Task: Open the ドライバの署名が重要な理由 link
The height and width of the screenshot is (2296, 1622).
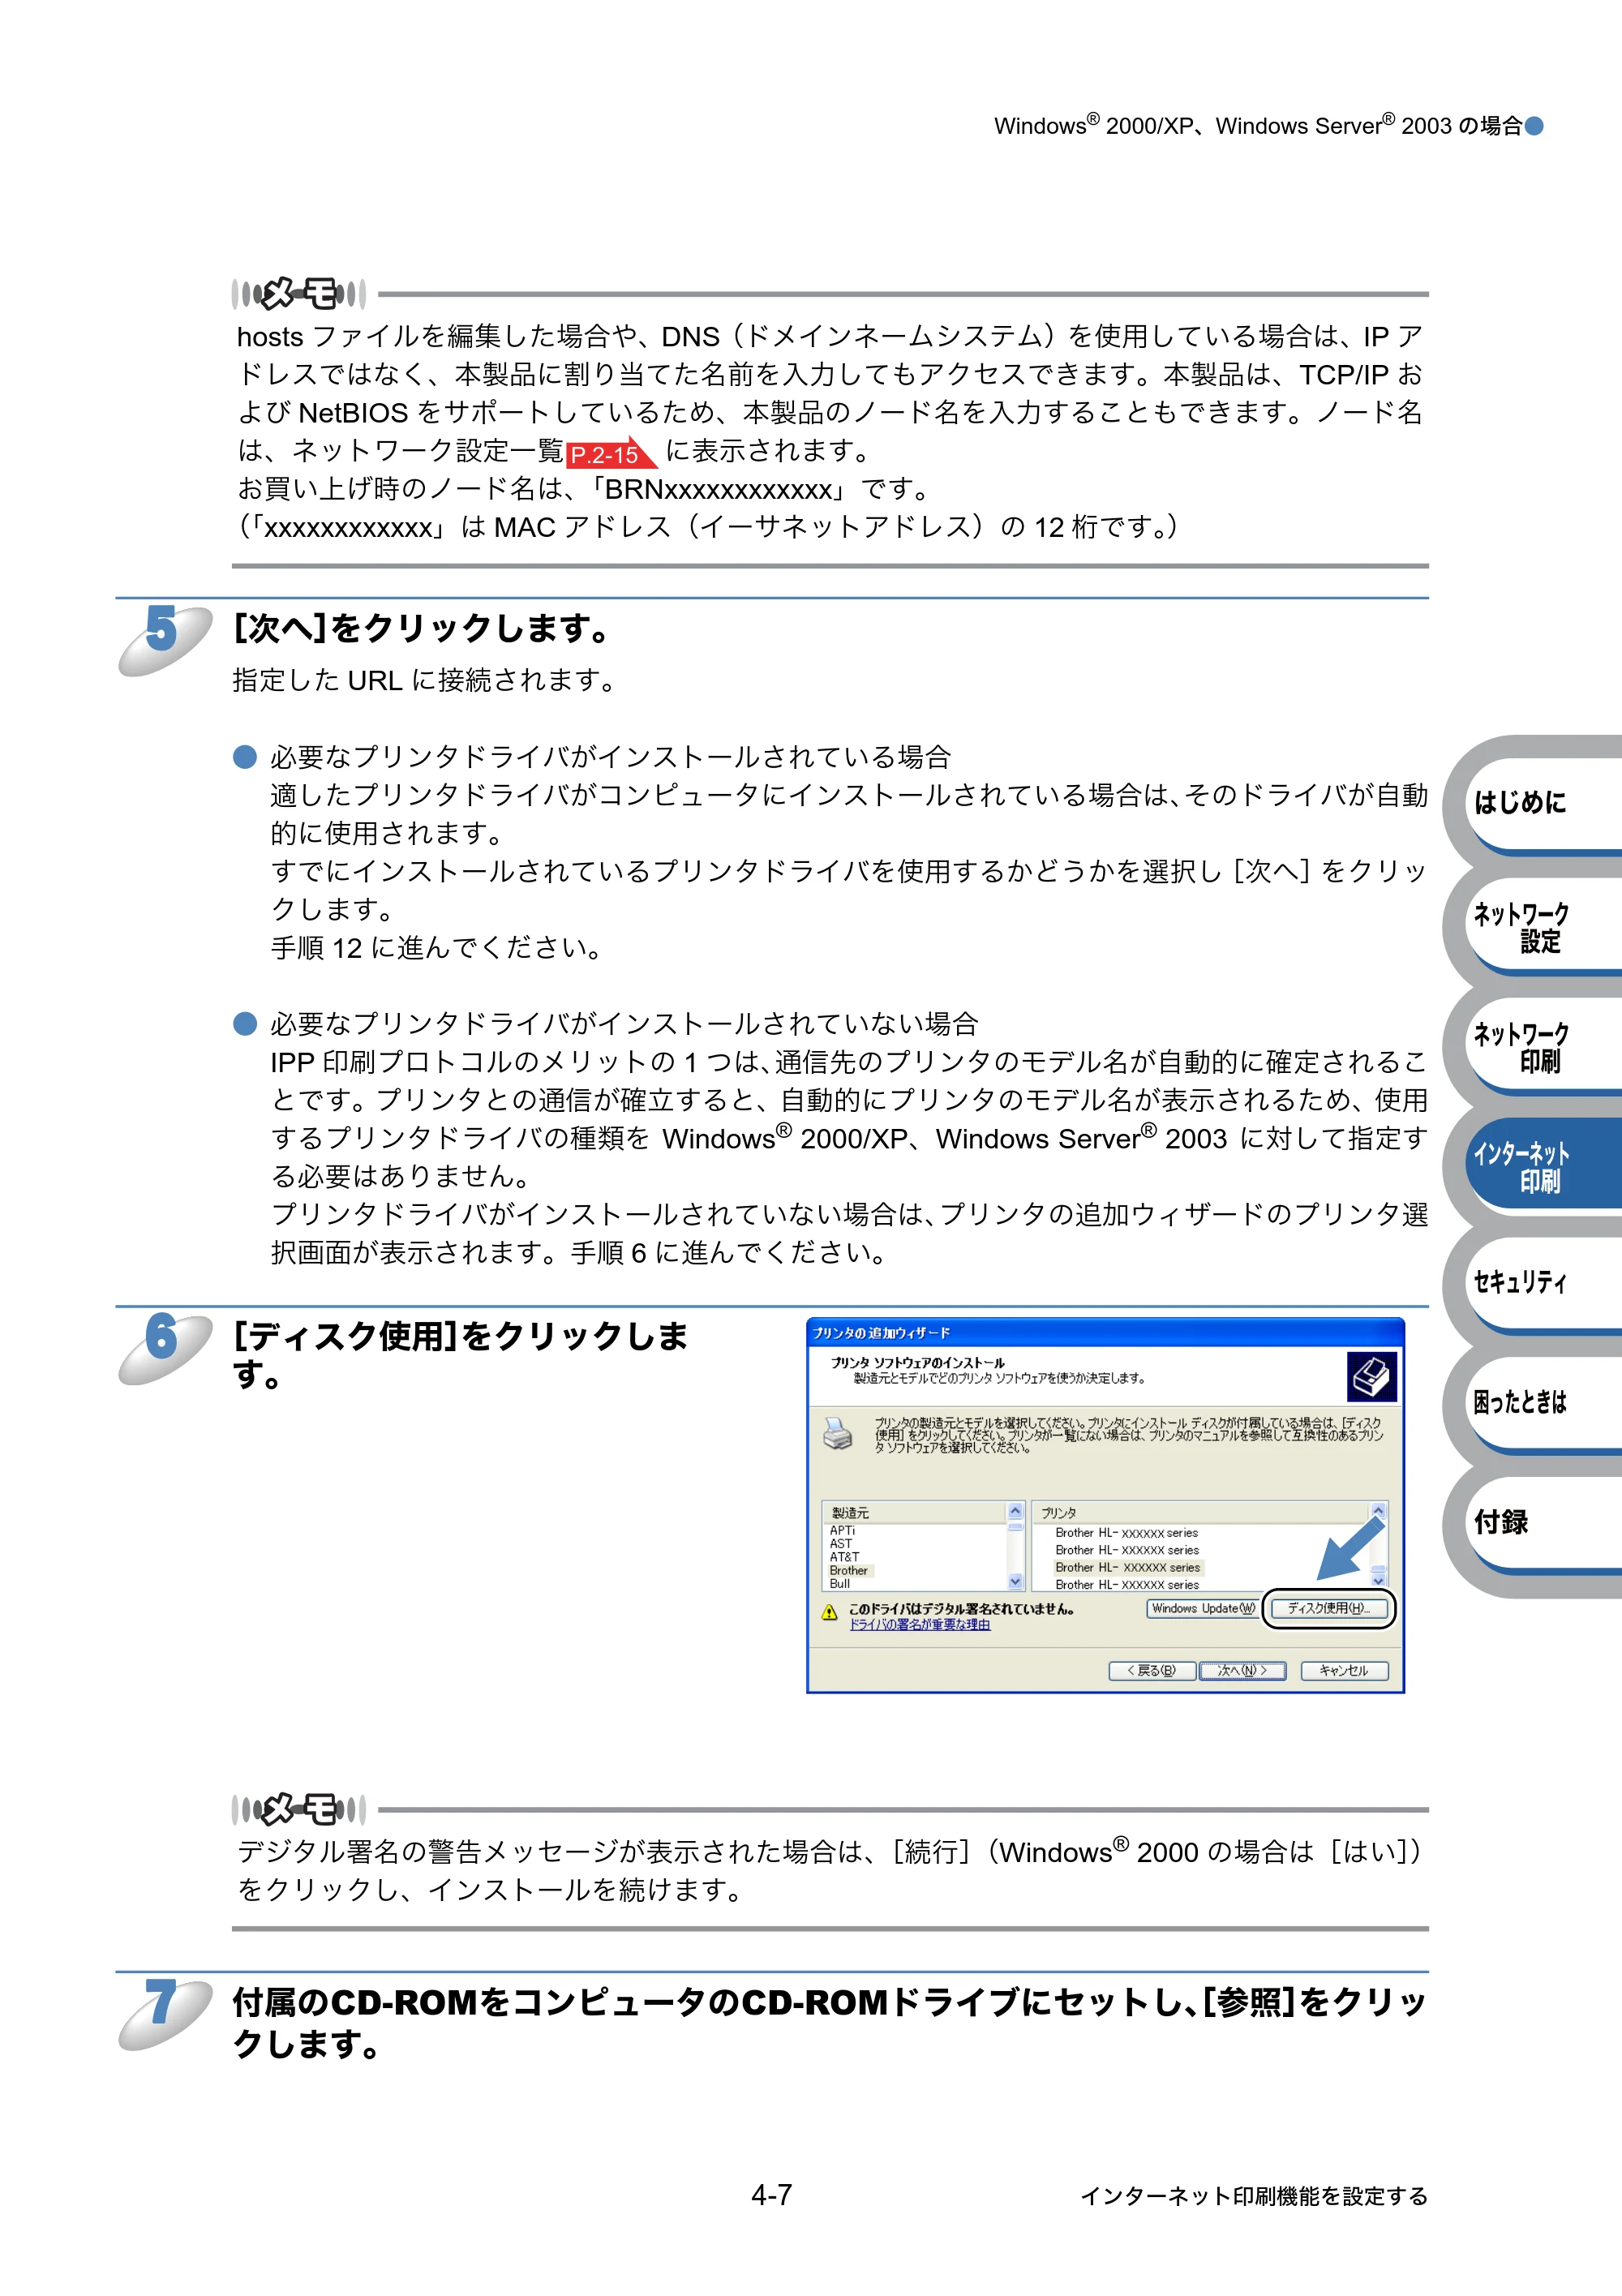Action: pos(920,1624)
